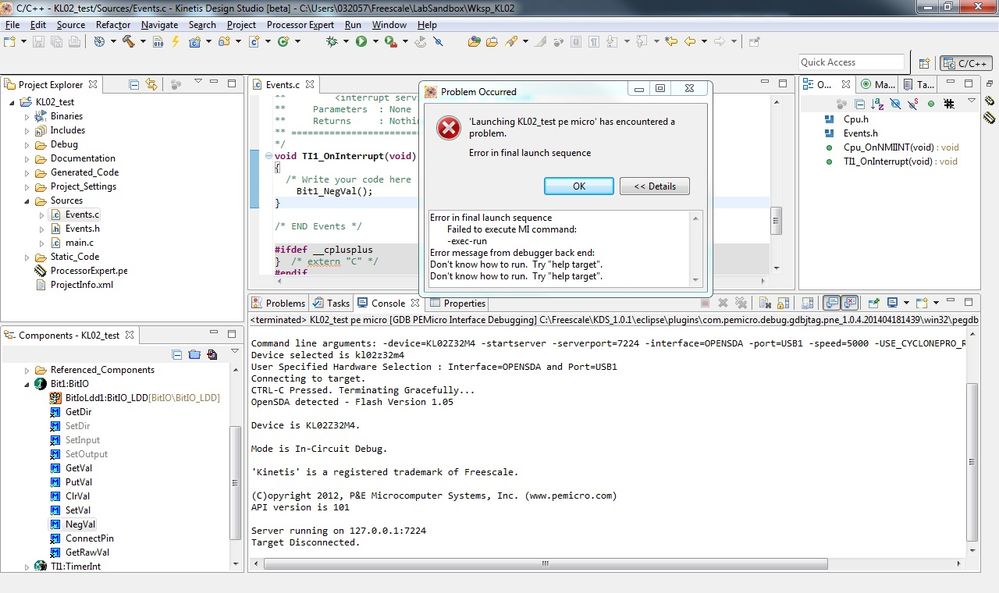Expand Referenced_Components in Components view

point(27,370)
